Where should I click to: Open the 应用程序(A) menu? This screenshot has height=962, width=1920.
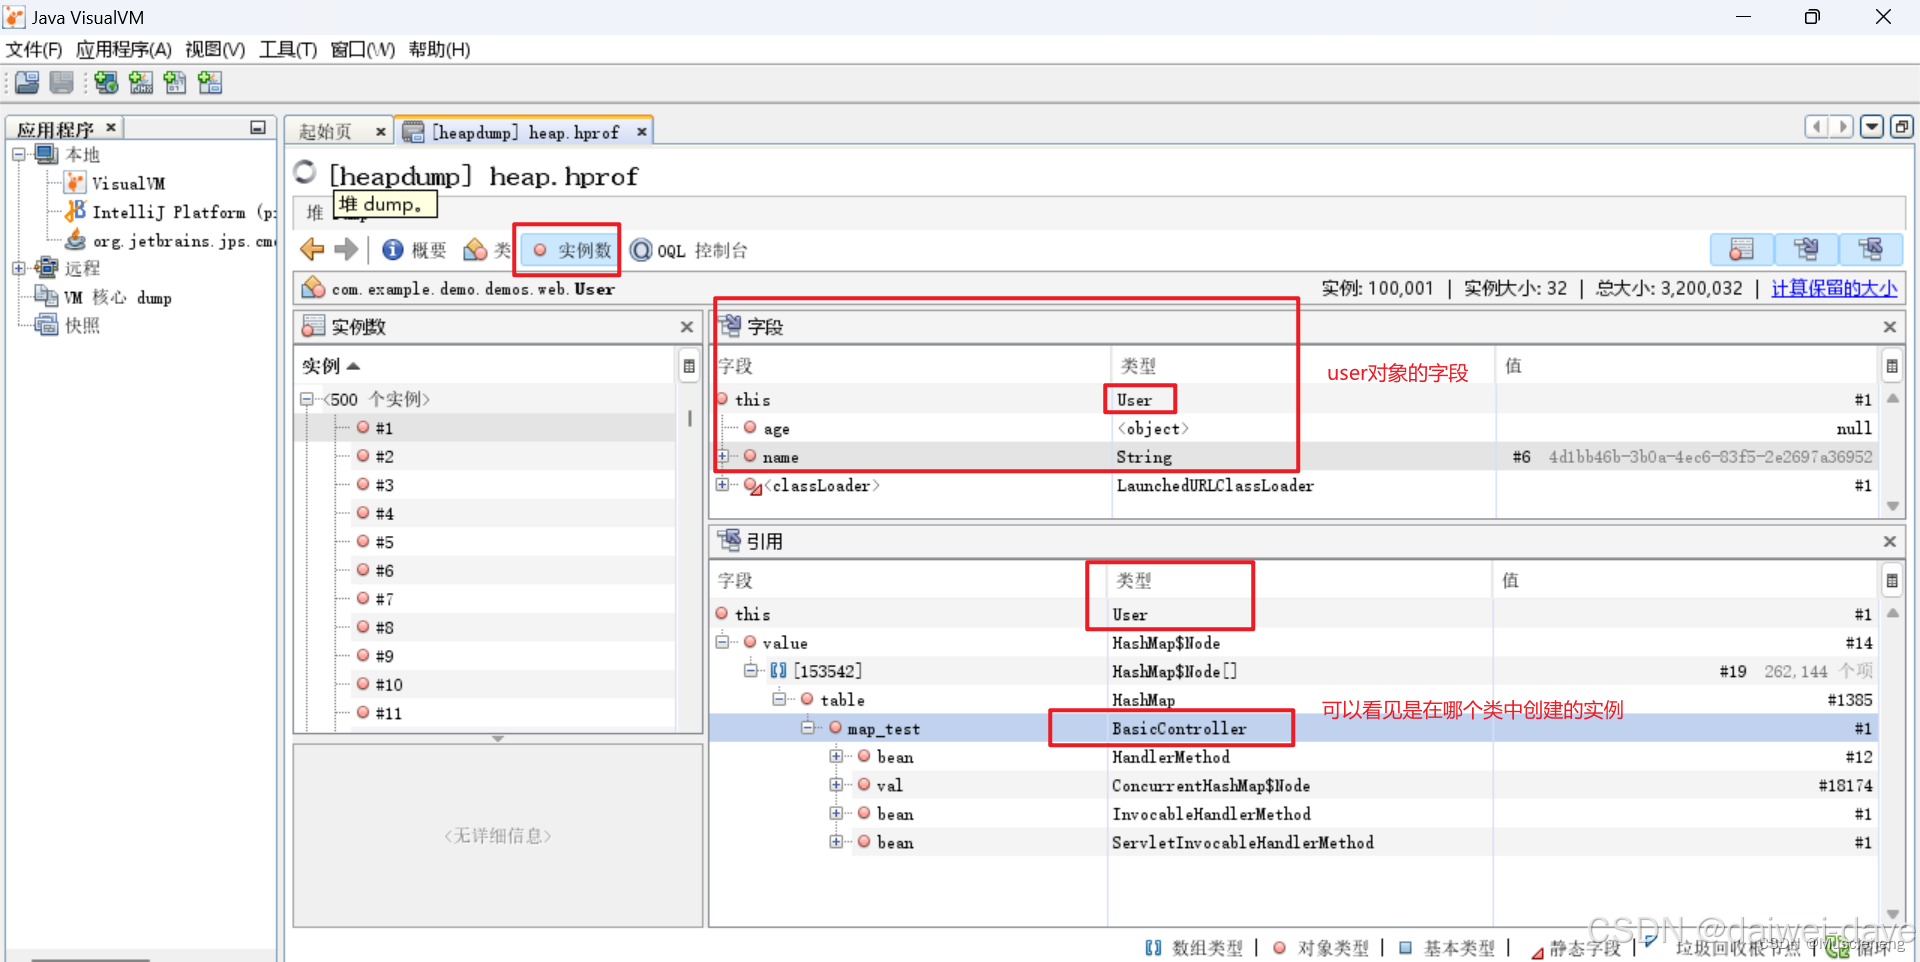click(x=124, y=49)
